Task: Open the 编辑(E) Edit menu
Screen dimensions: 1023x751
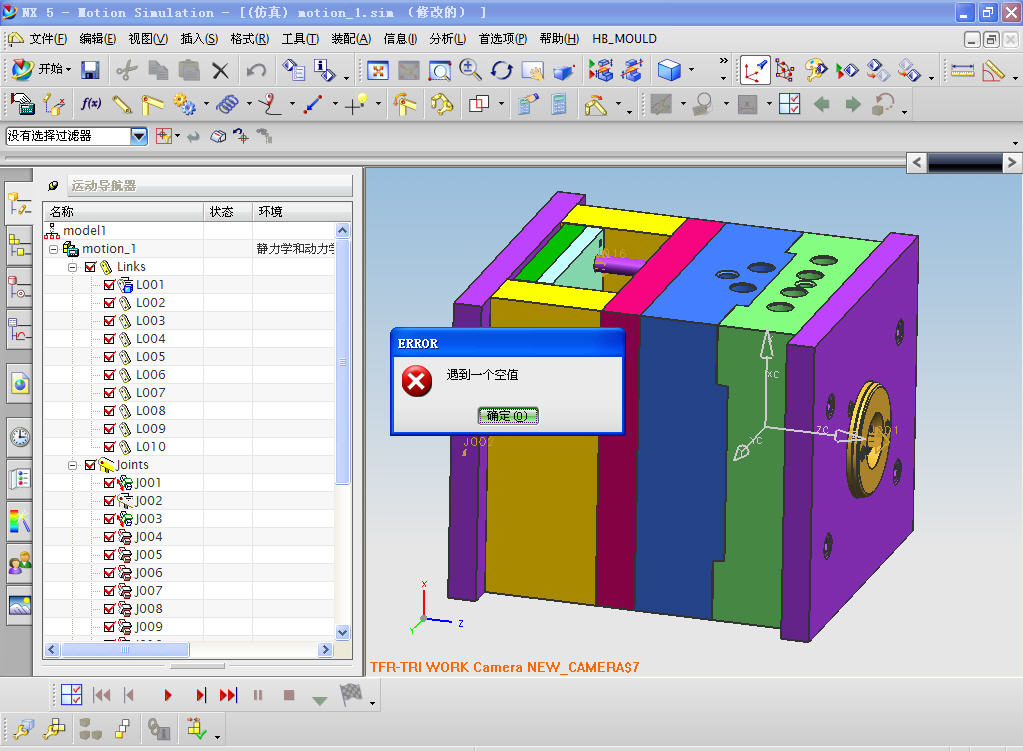Action: (x=97, y=38)
